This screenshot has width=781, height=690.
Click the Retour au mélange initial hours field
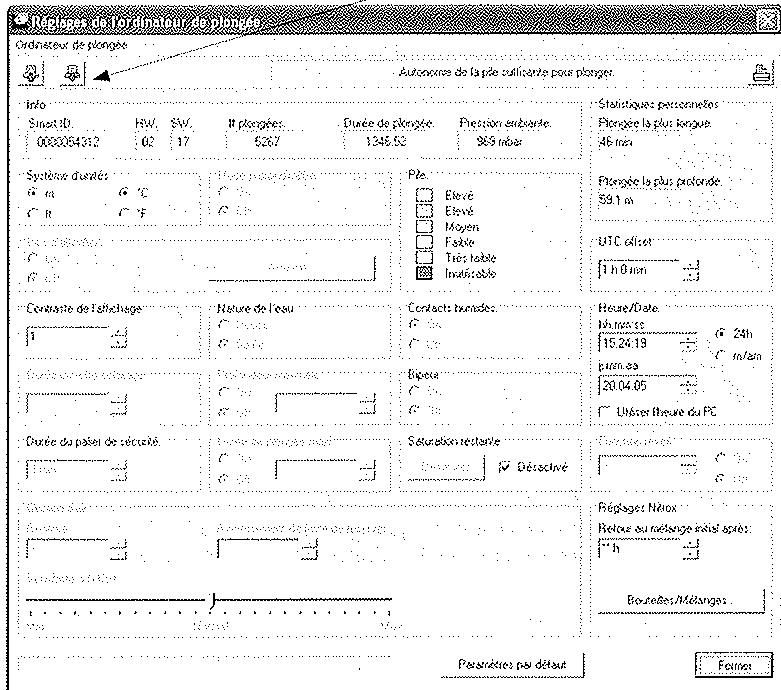pyautogui.click(x=640, y=550)
